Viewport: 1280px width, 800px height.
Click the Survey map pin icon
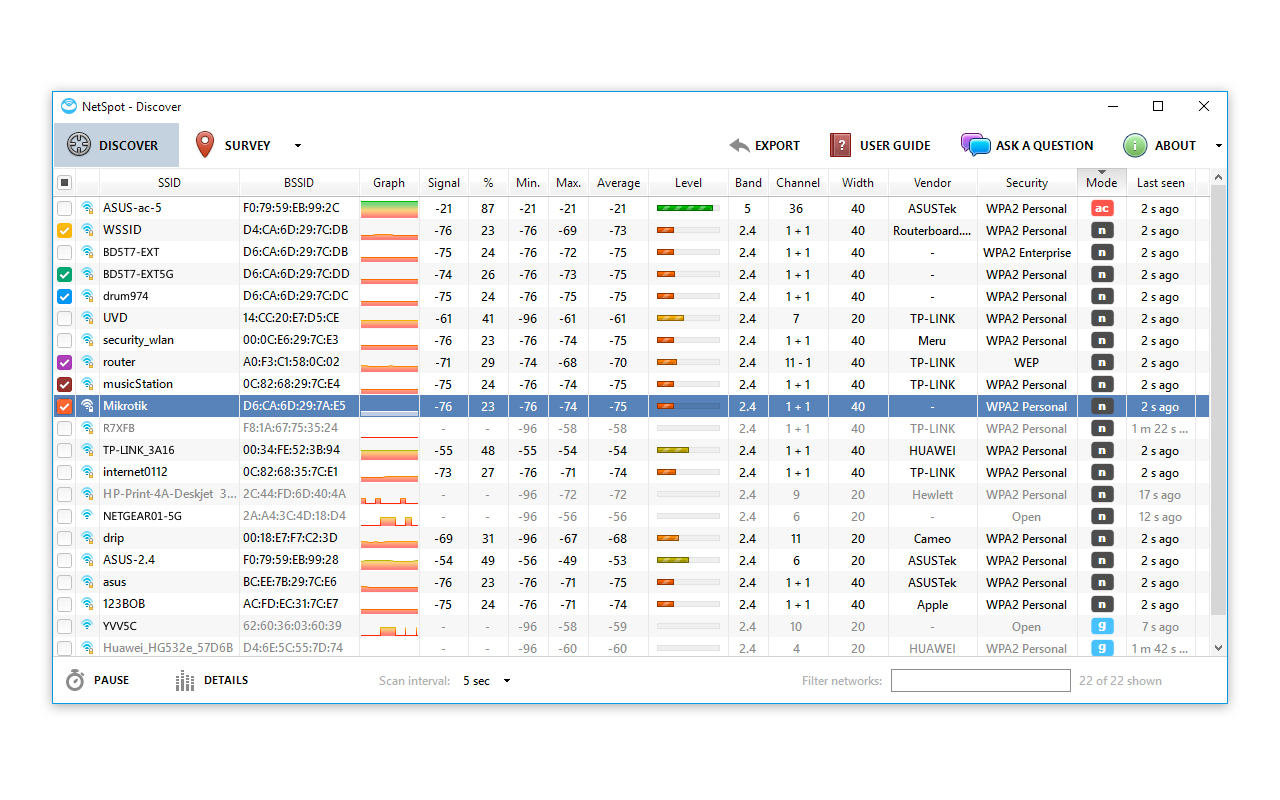pos(205,145)
